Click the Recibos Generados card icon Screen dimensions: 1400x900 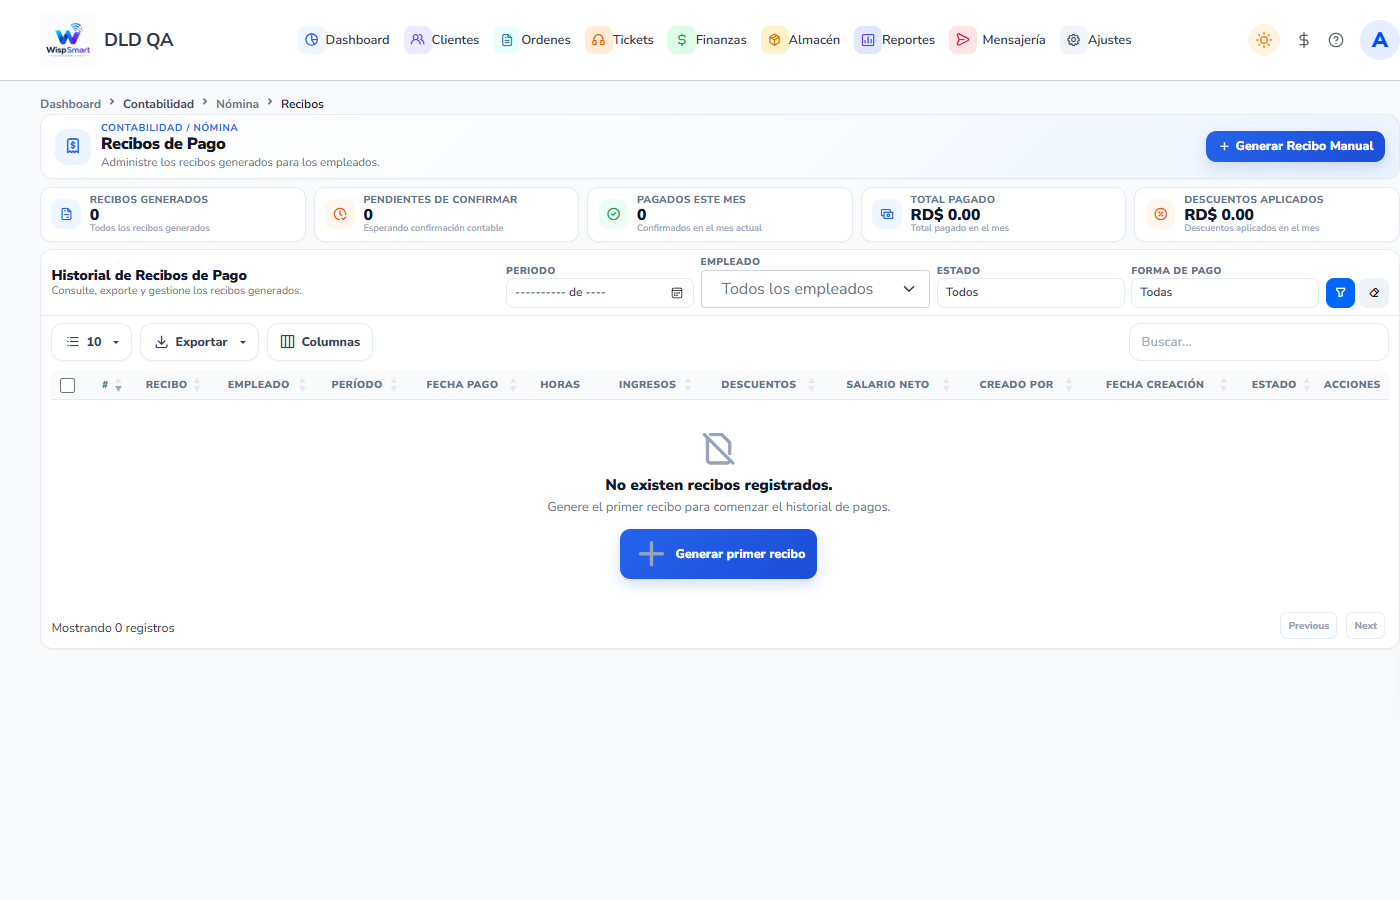pyautogui.click(x=67, y=214)
